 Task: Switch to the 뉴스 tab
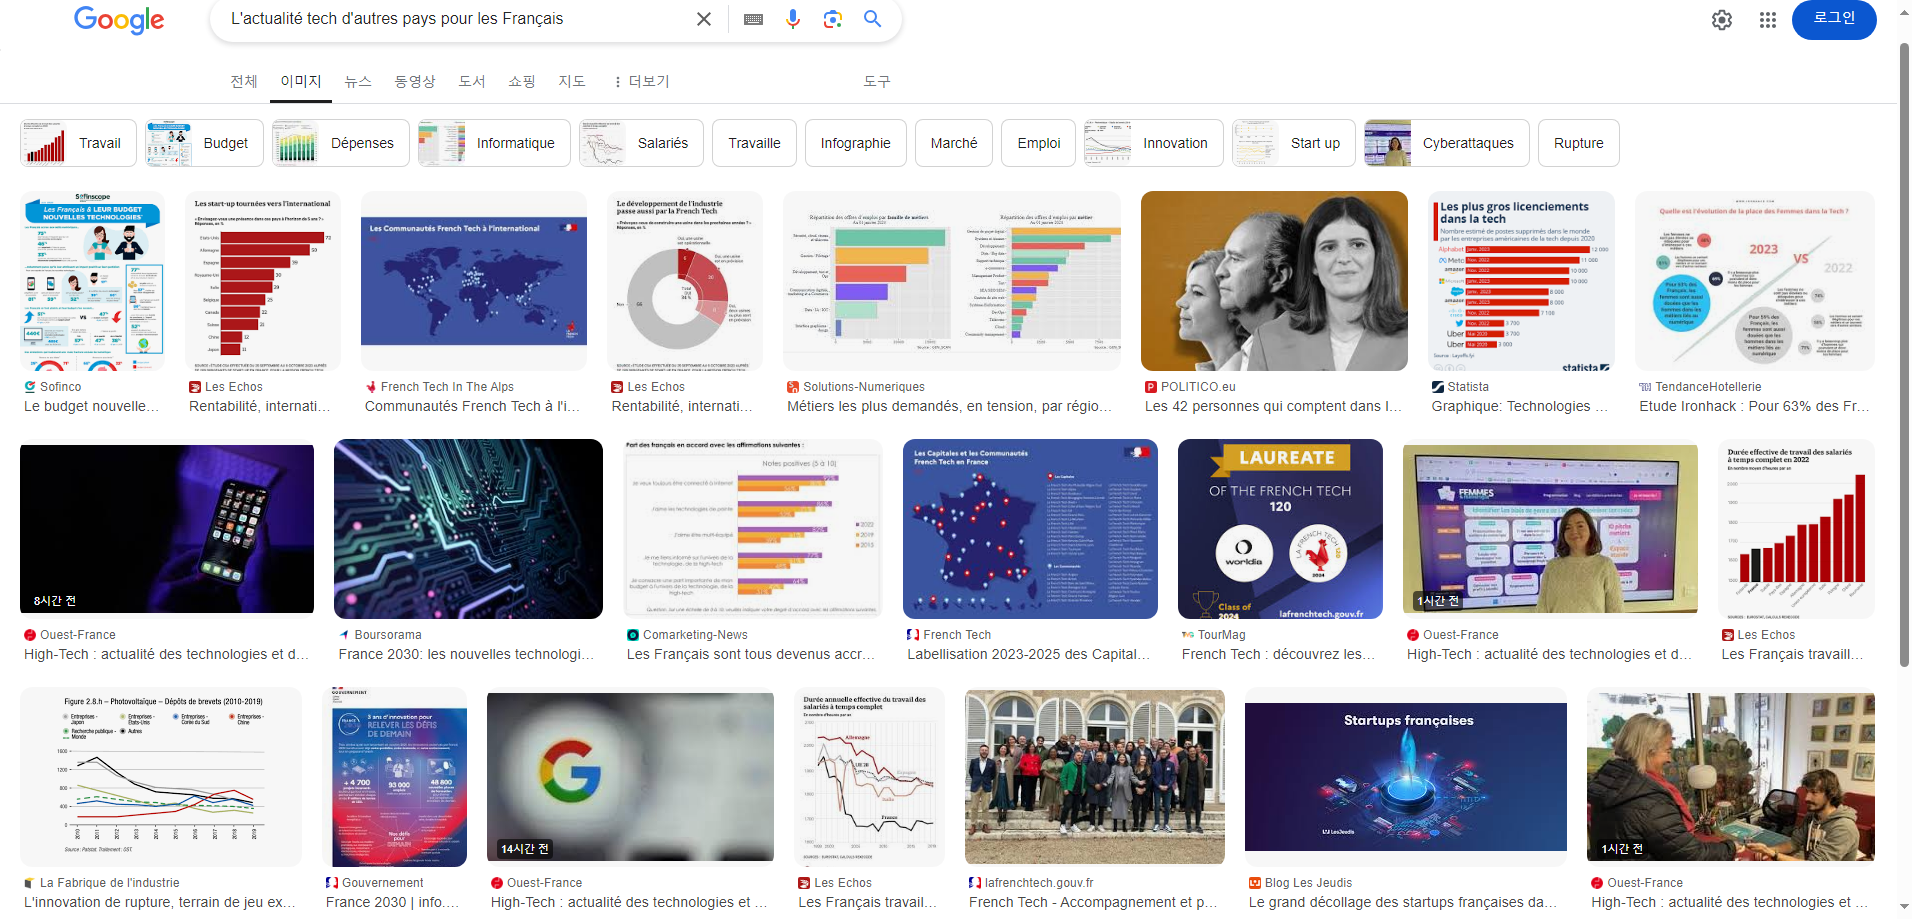[x=358, y=81]
